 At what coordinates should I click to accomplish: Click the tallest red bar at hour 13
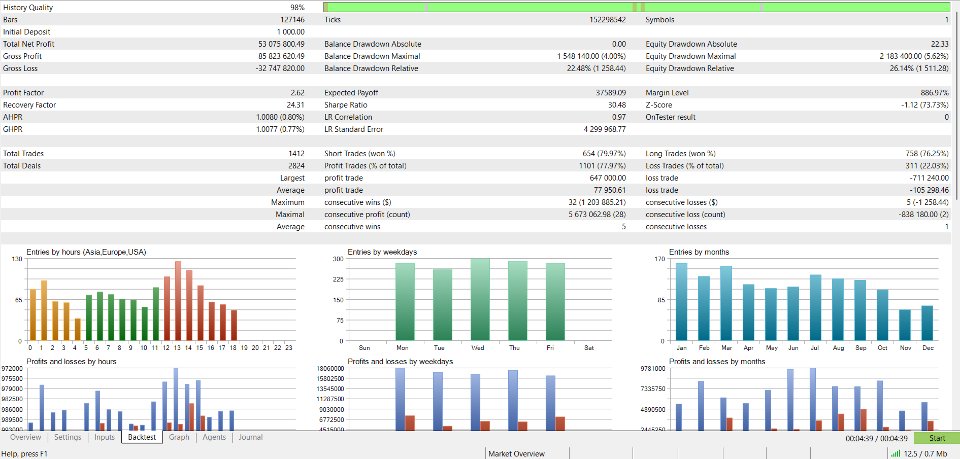click(178, 301)
